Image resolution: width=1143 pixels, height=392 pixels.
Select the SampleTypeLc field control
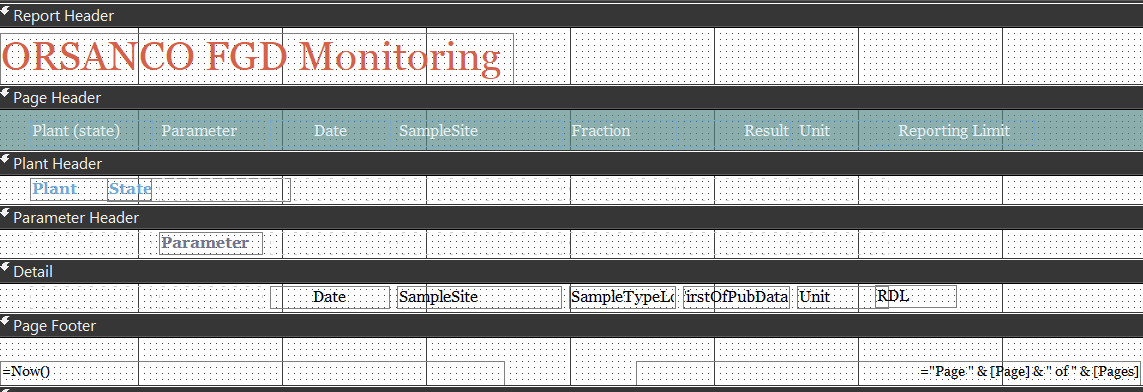pyautogui.click(x=623, y=297)
